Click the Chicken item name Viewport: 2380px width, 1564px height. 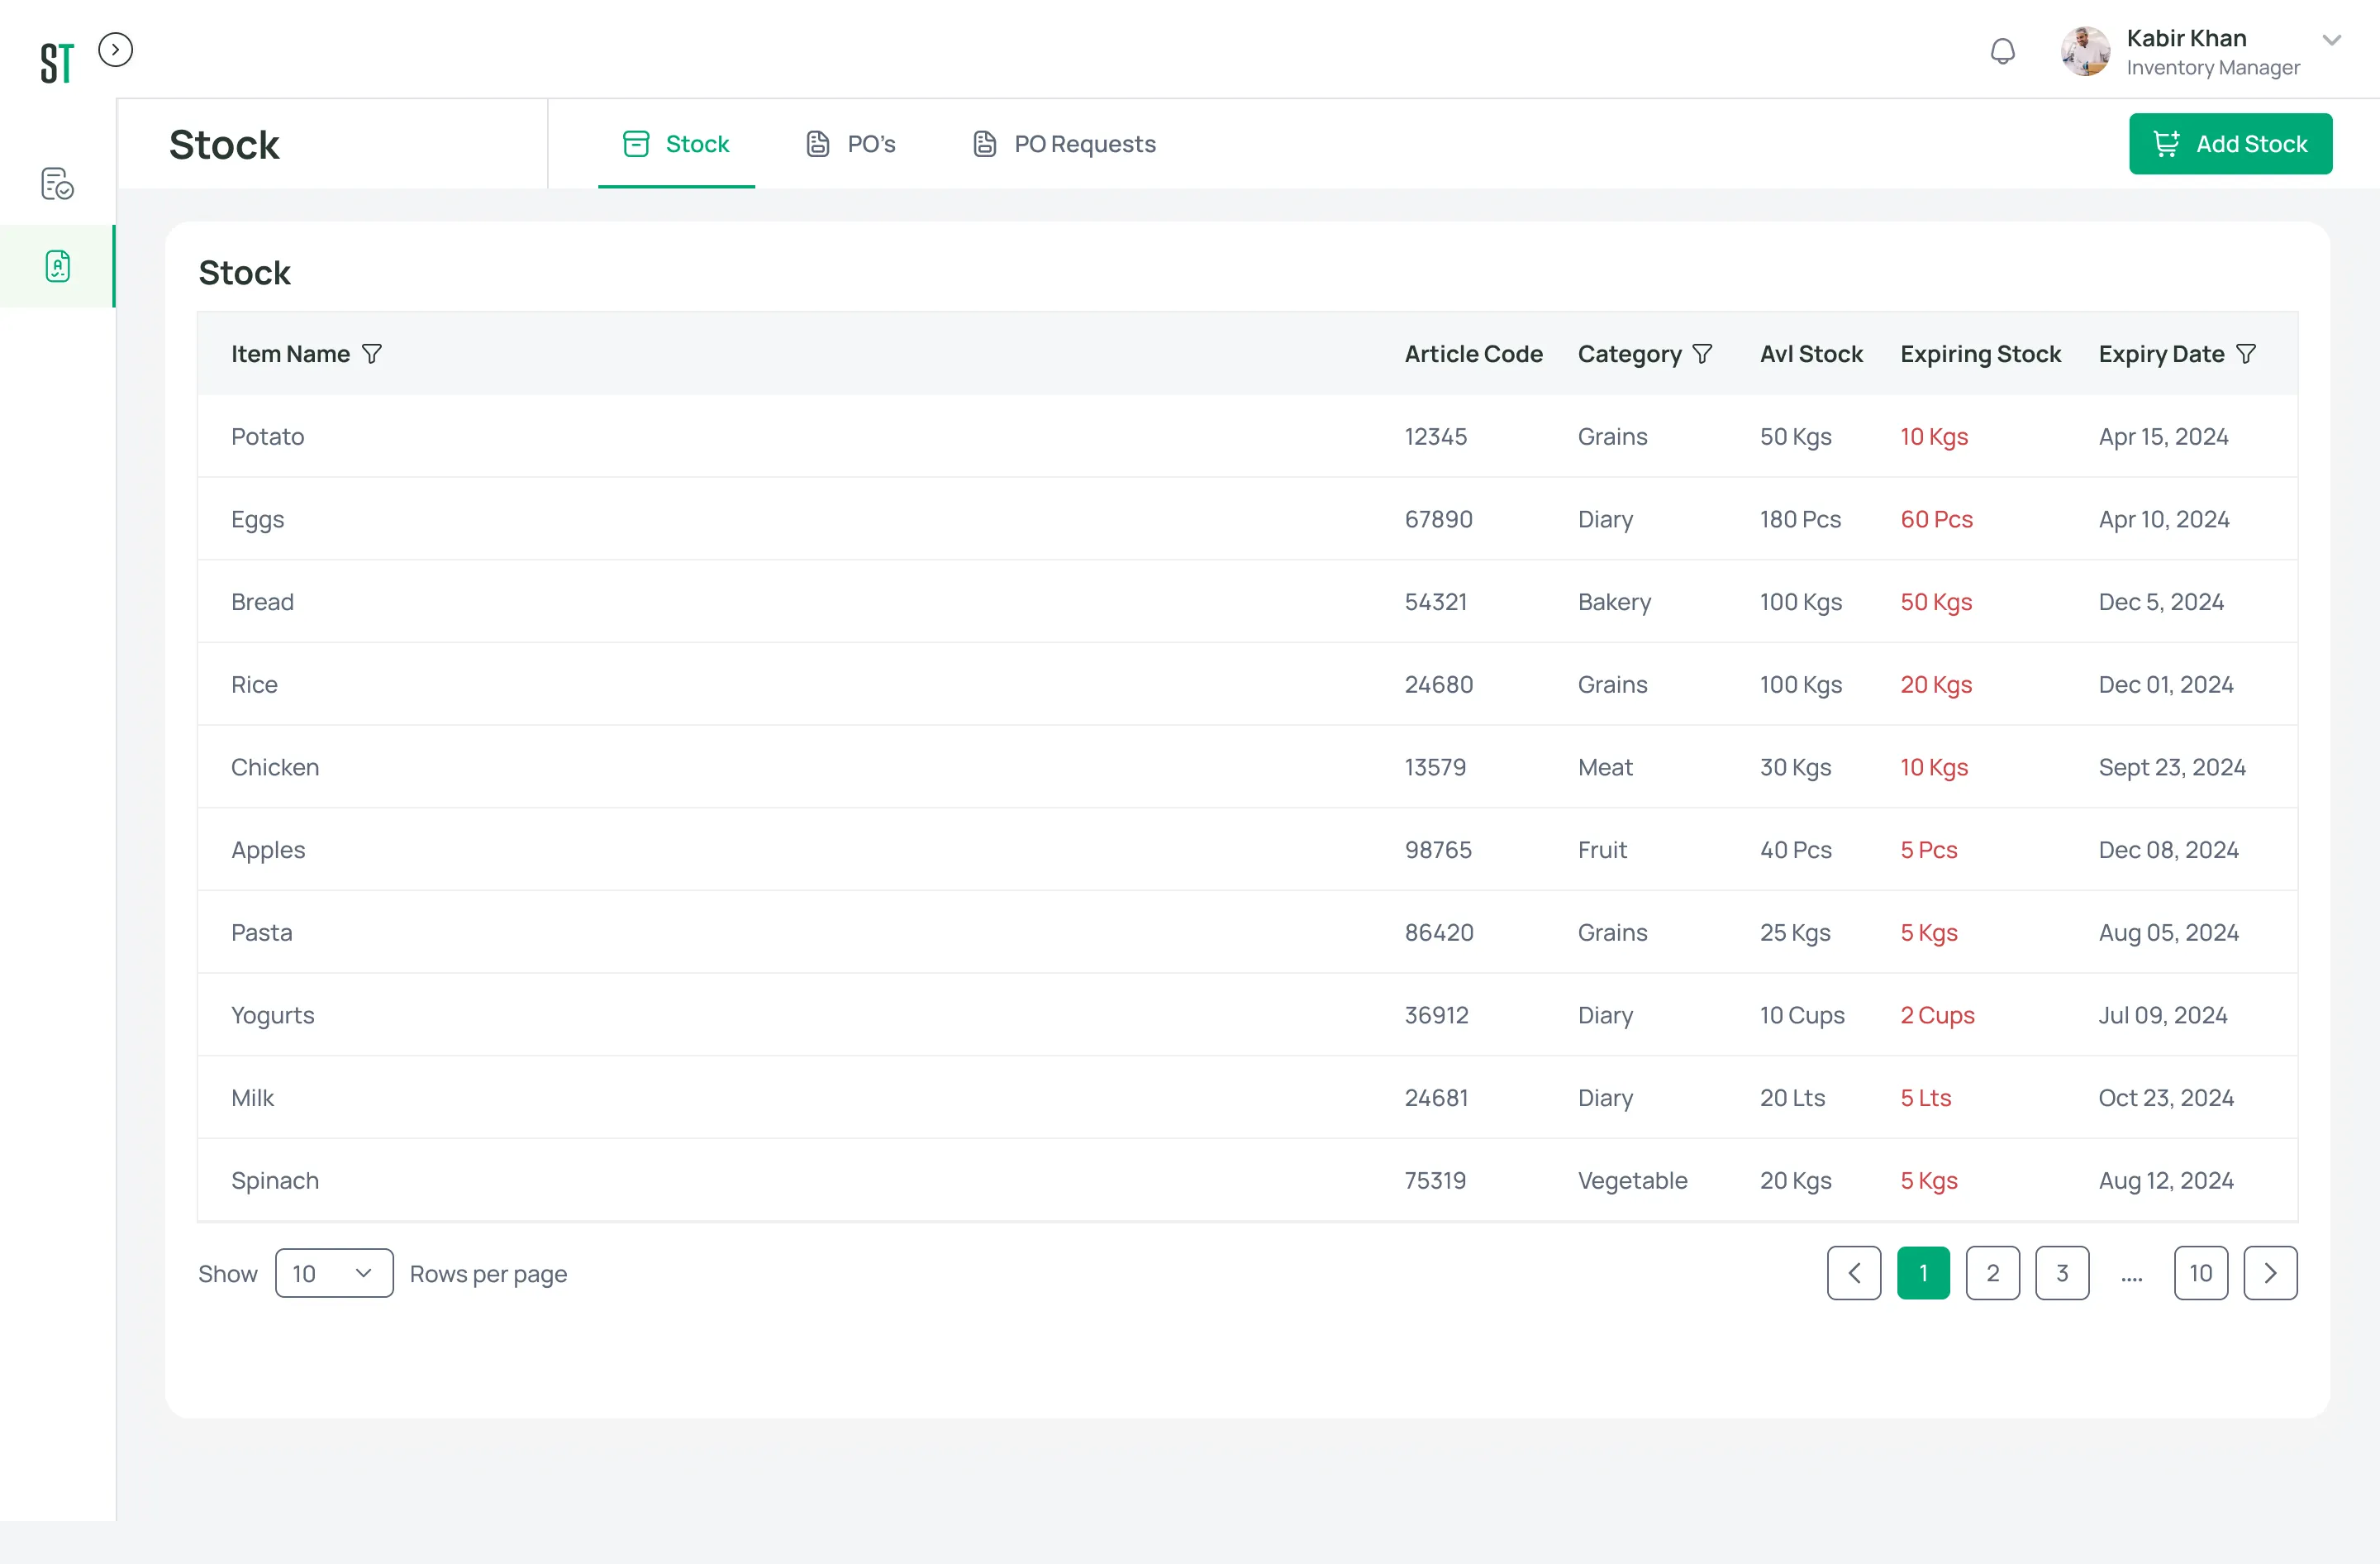[x=275, y=767]
